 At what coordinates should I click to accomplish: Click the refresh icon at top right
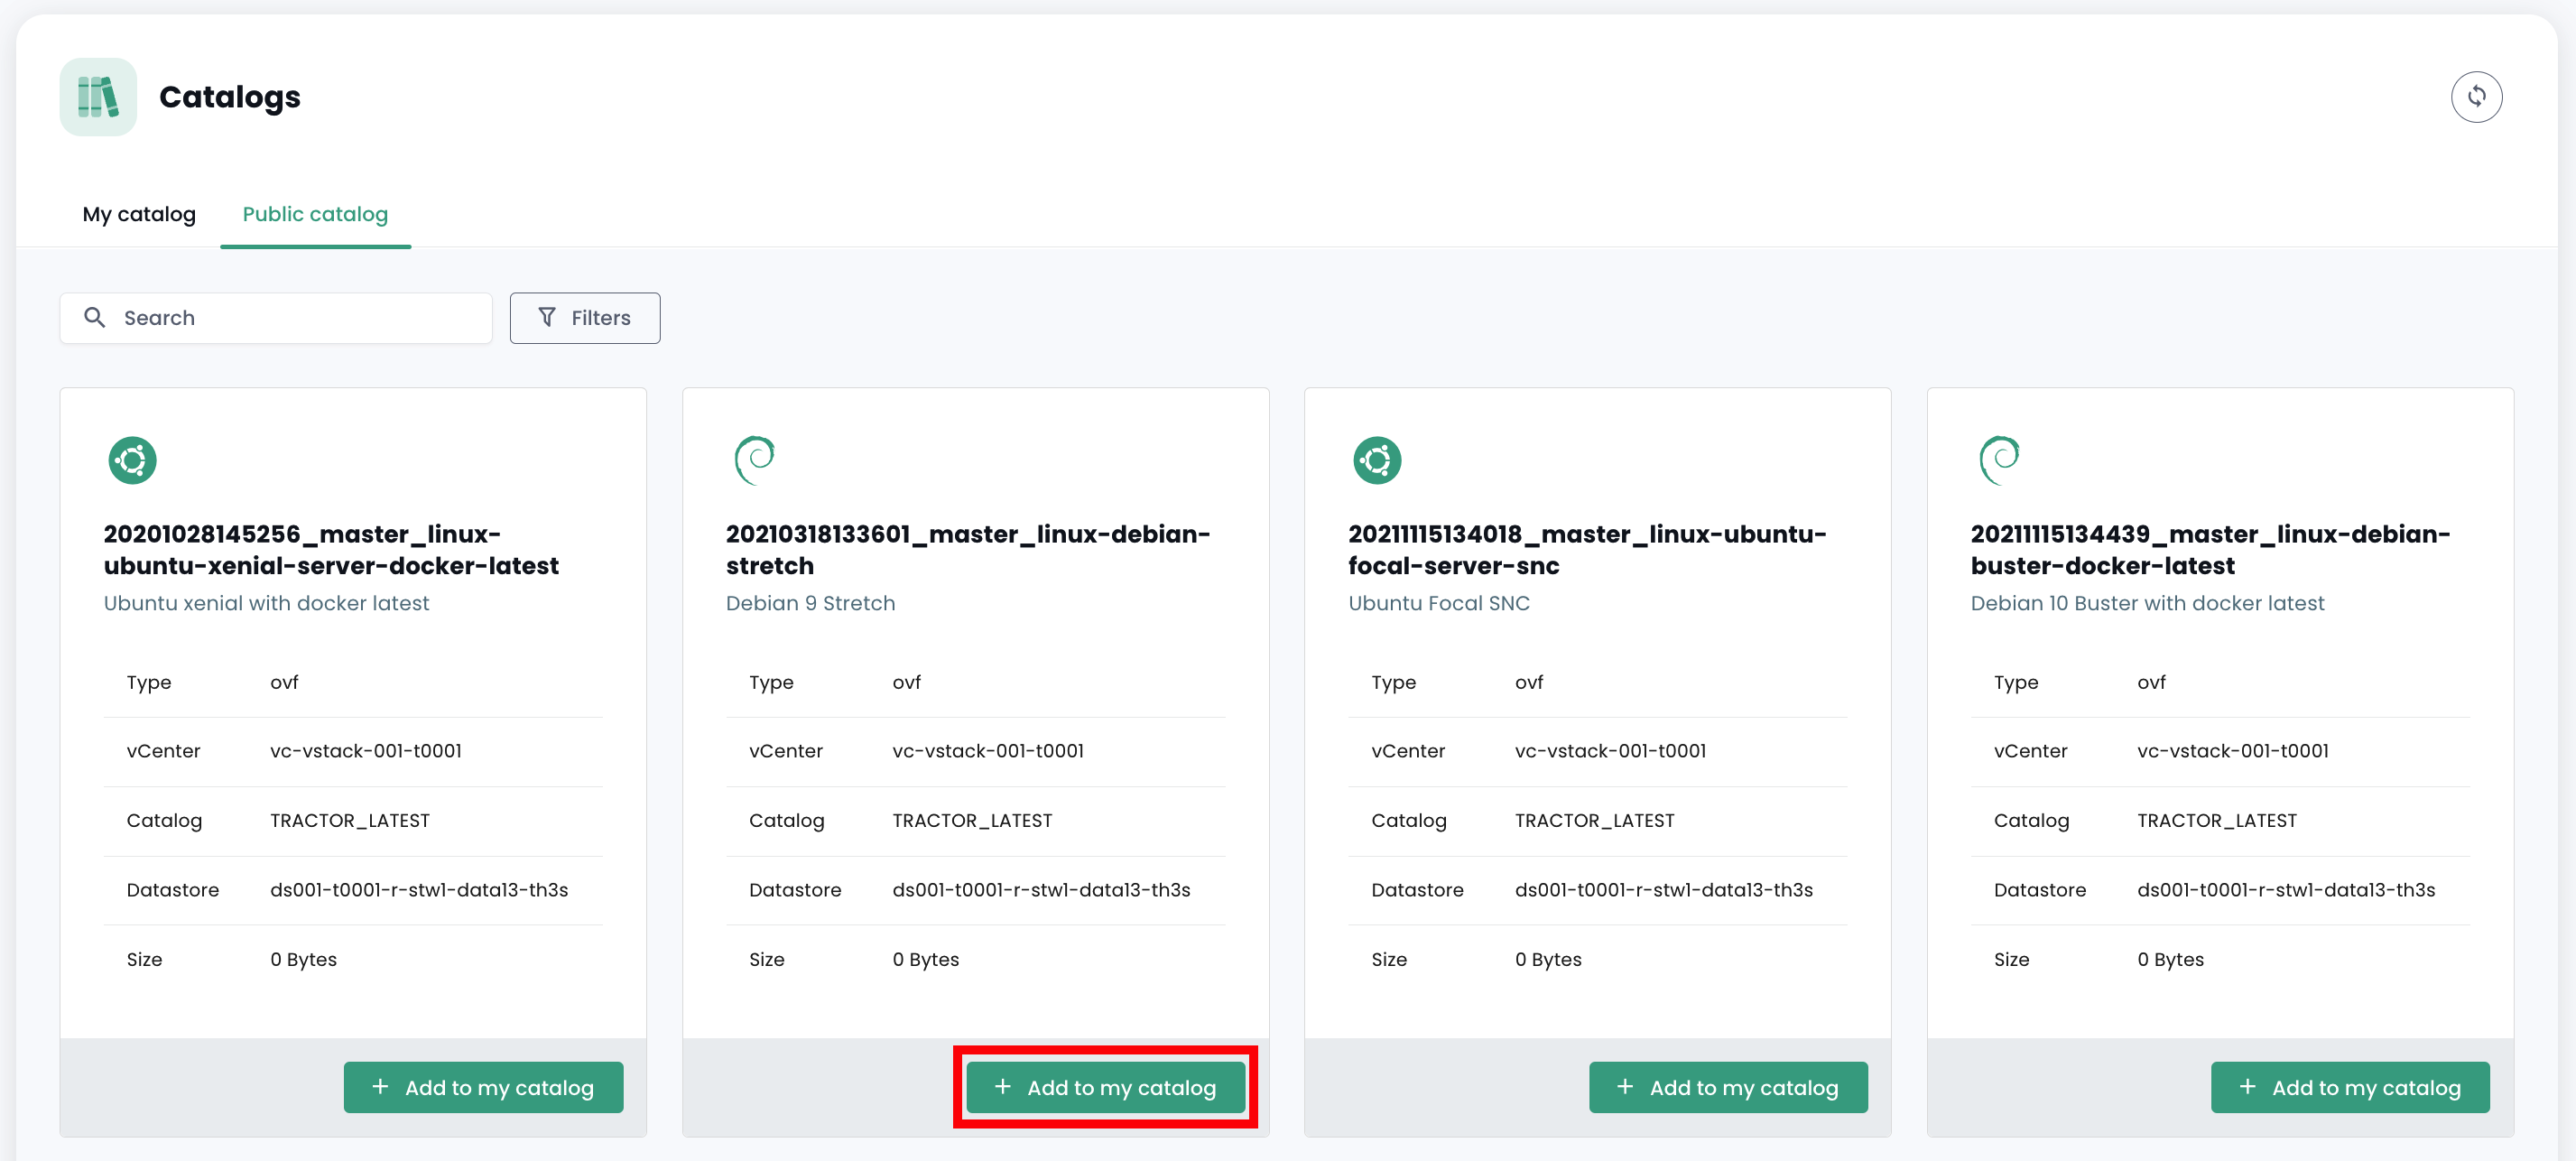click(x=2475, y=97)
